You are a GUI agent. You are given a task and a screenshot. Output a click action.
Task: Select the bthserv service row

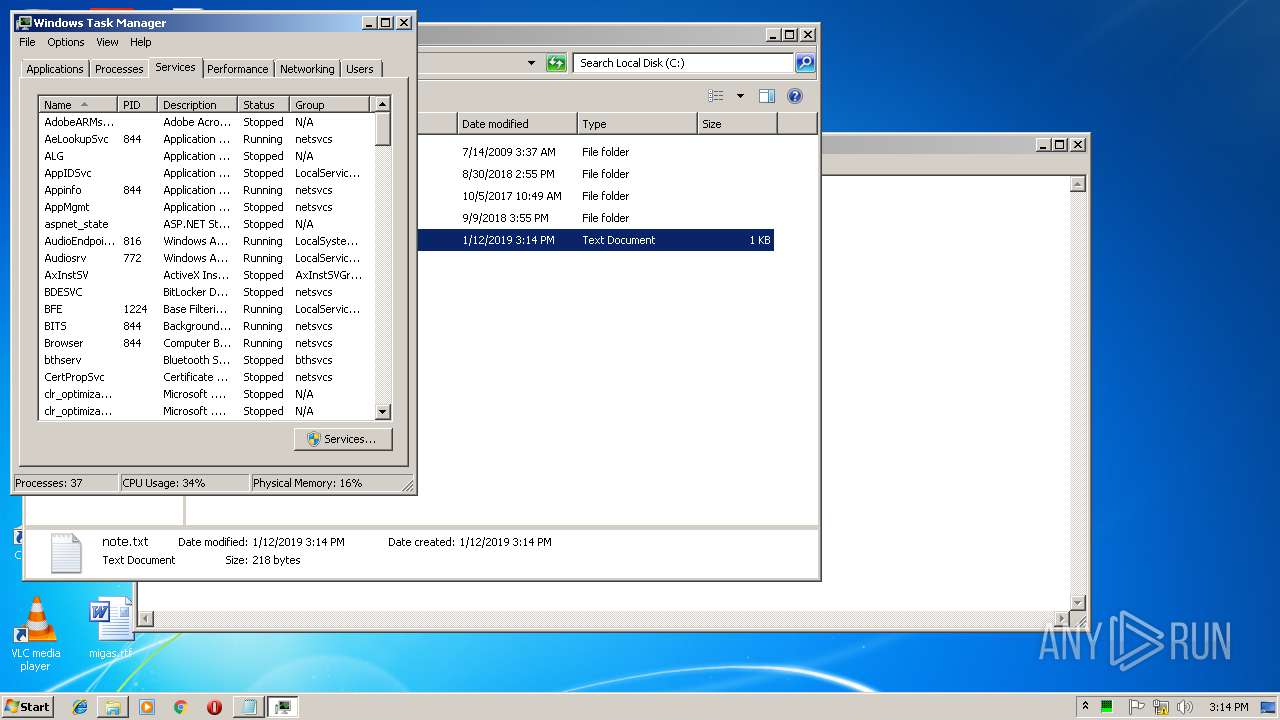pyautogui.click(x=206, y=360)
